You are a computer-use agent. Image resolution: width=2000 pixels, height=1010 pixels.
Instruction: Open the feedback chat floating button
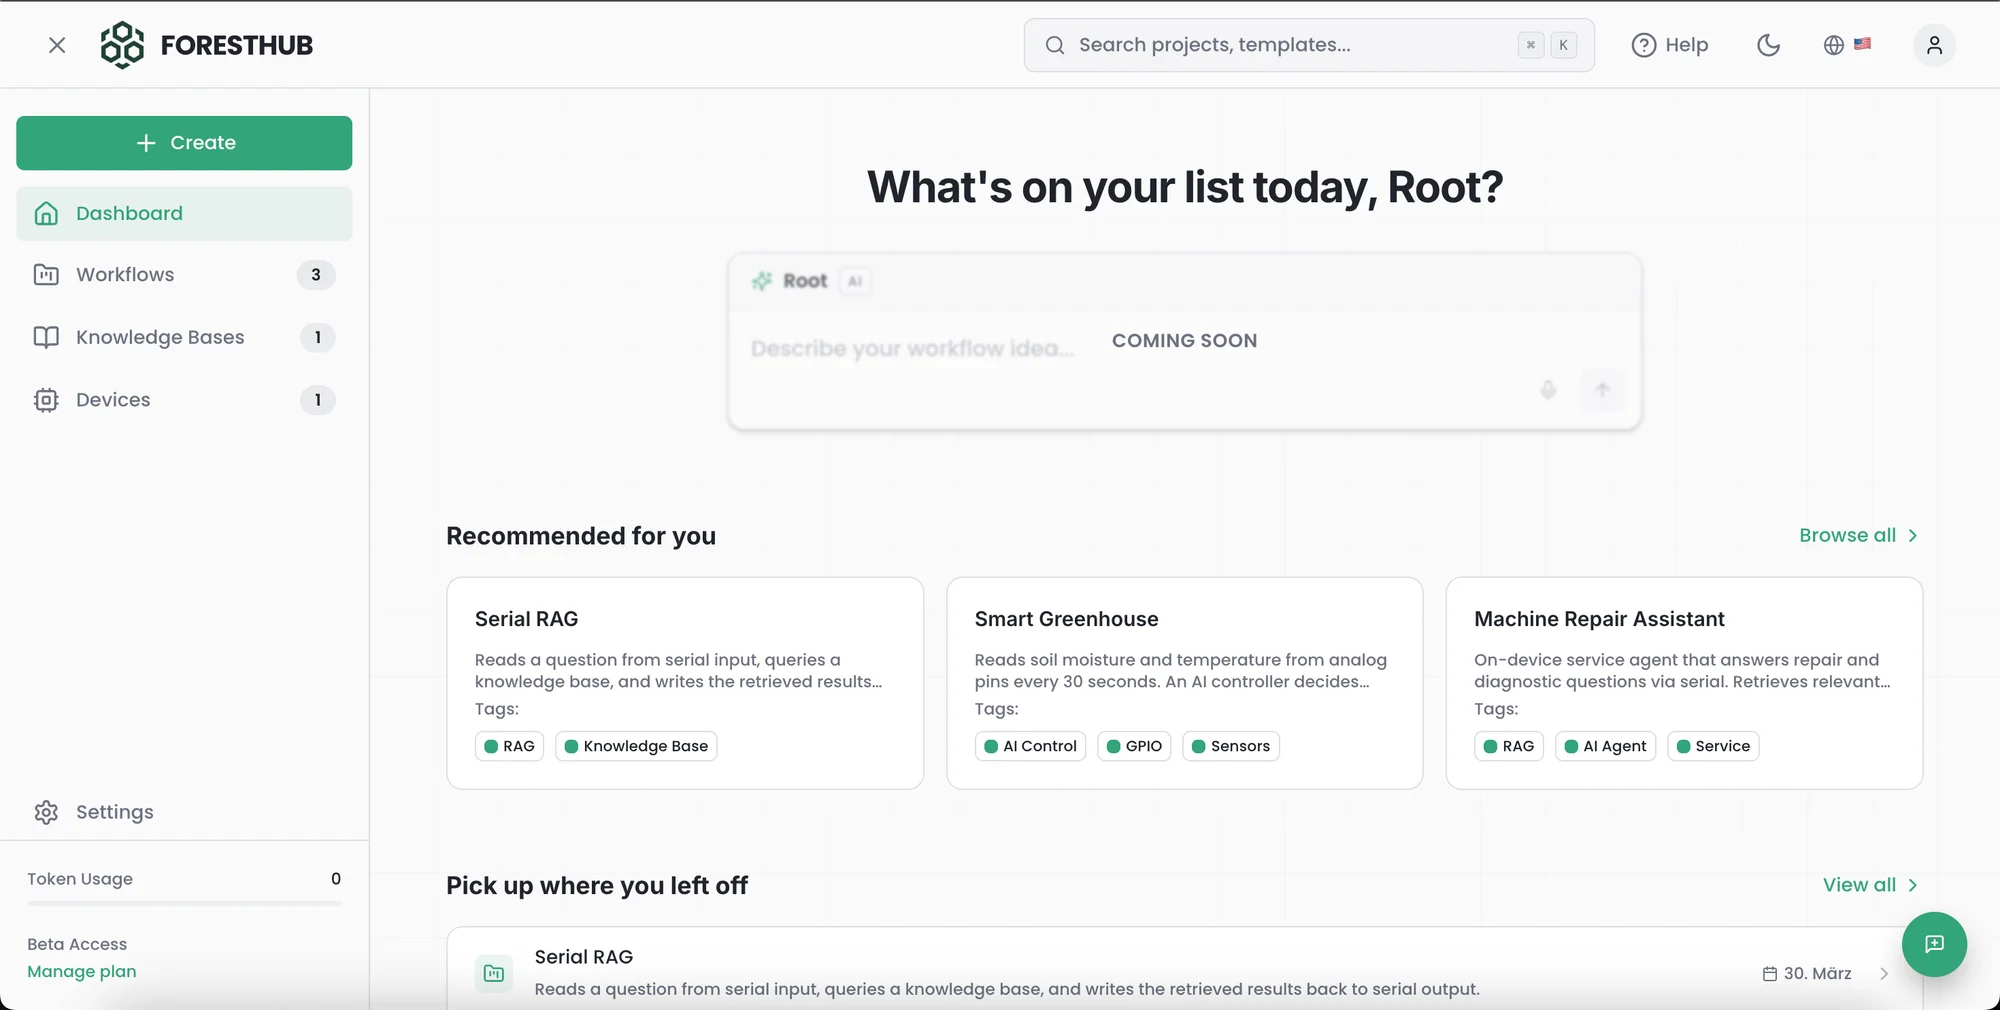(1934, 944)
